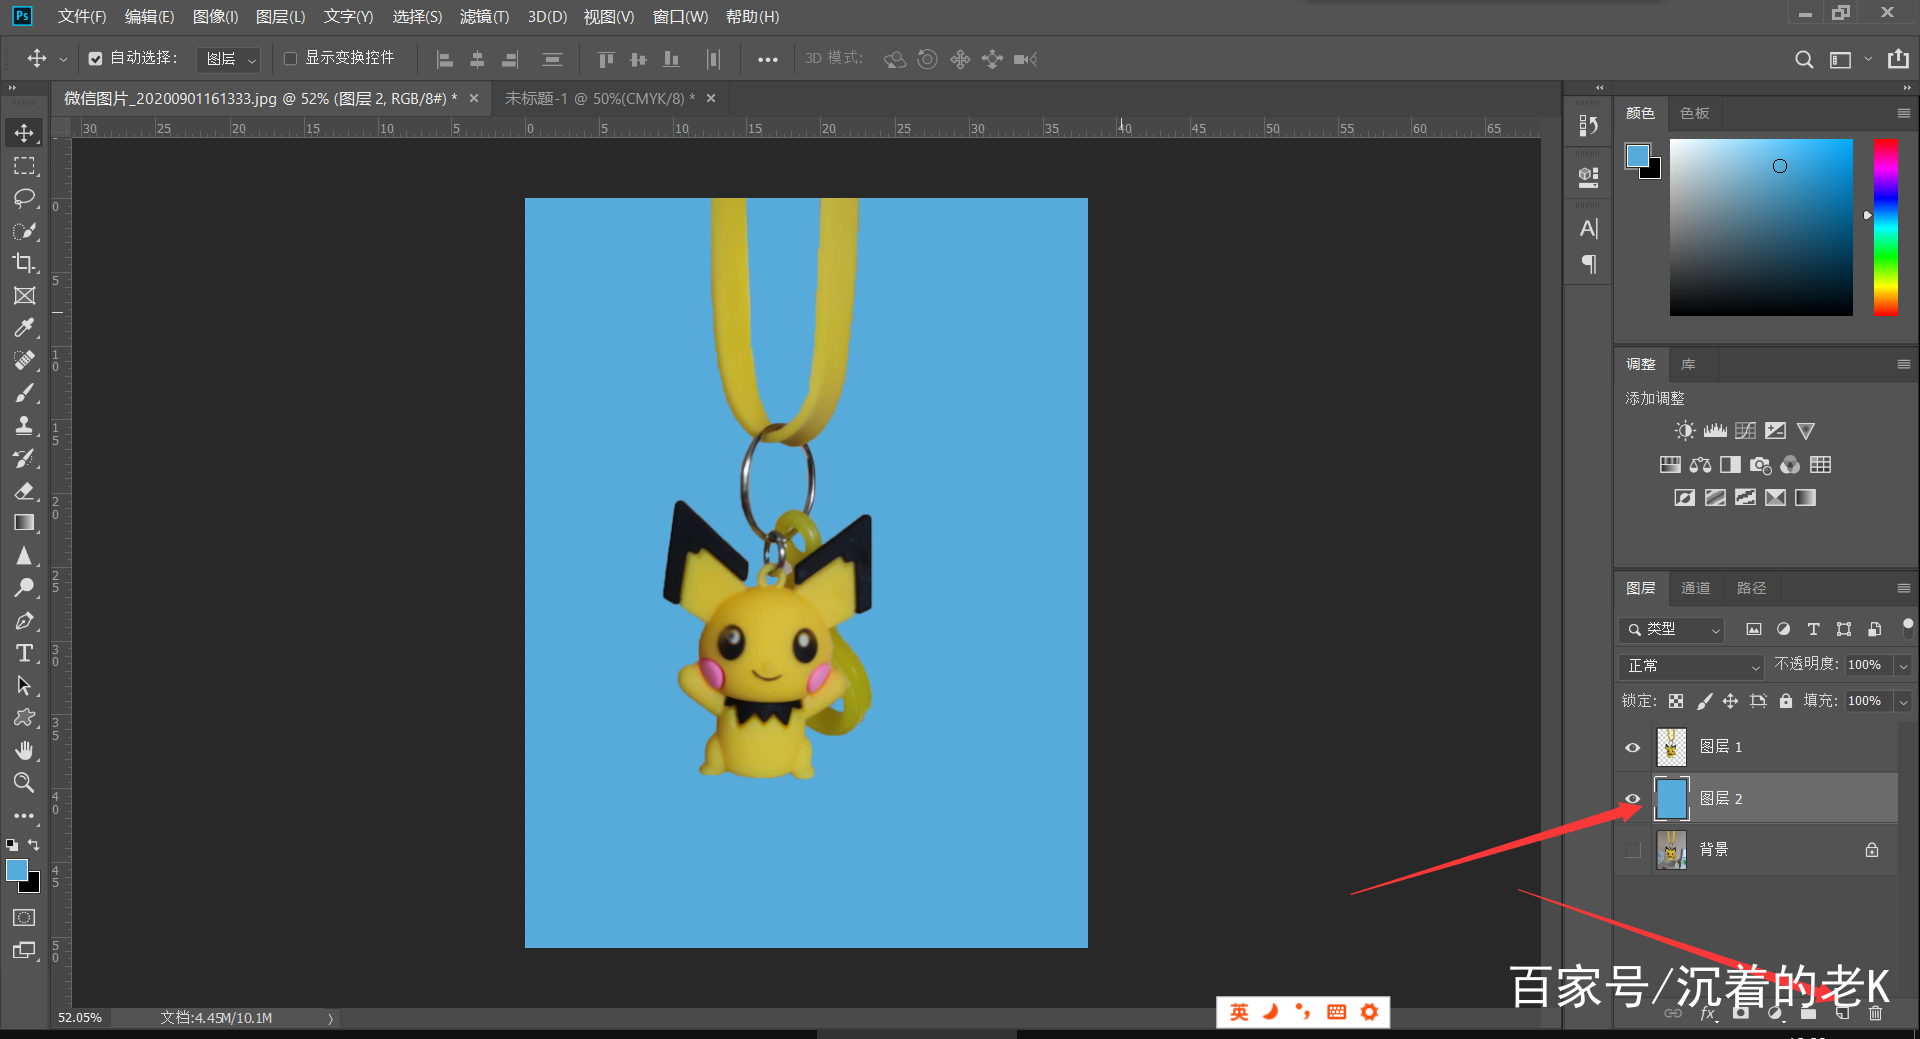Switch to the 未标题-1 document tab
This screenshot has height=1039, width=1920.
click(598, 98)
